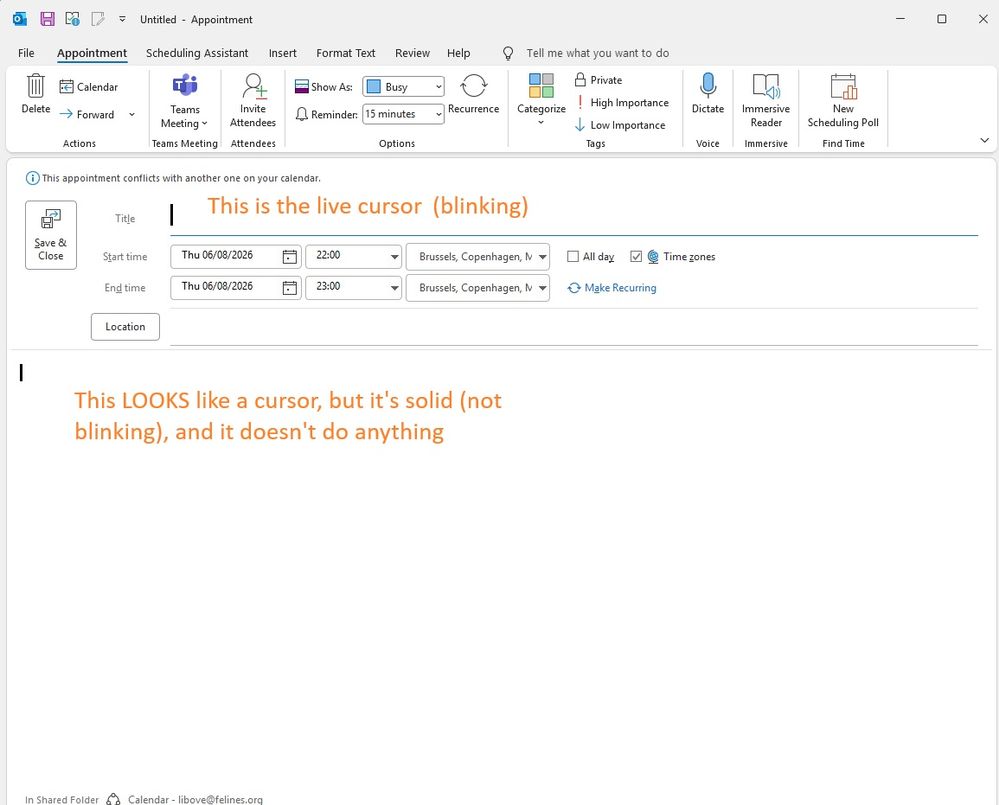Add a Teams Meeting
999x805 pixels.
coord(185,101)
